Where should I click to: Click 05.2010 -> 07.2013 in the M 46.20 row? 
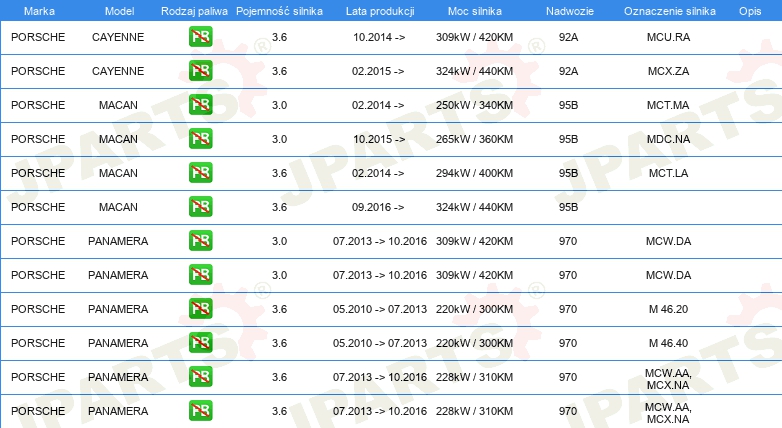pyautogui.click(x=380, y=309)
